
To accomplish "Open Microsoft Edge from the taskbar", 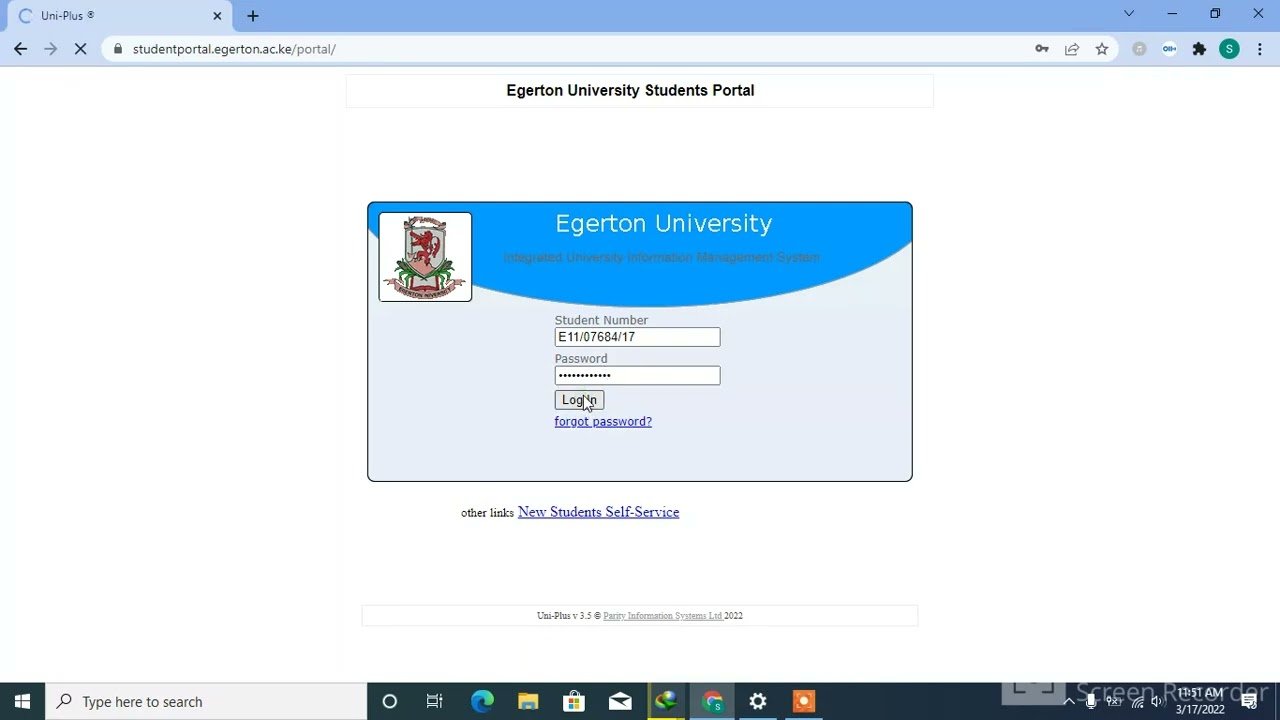I will [x=482, y=701].
